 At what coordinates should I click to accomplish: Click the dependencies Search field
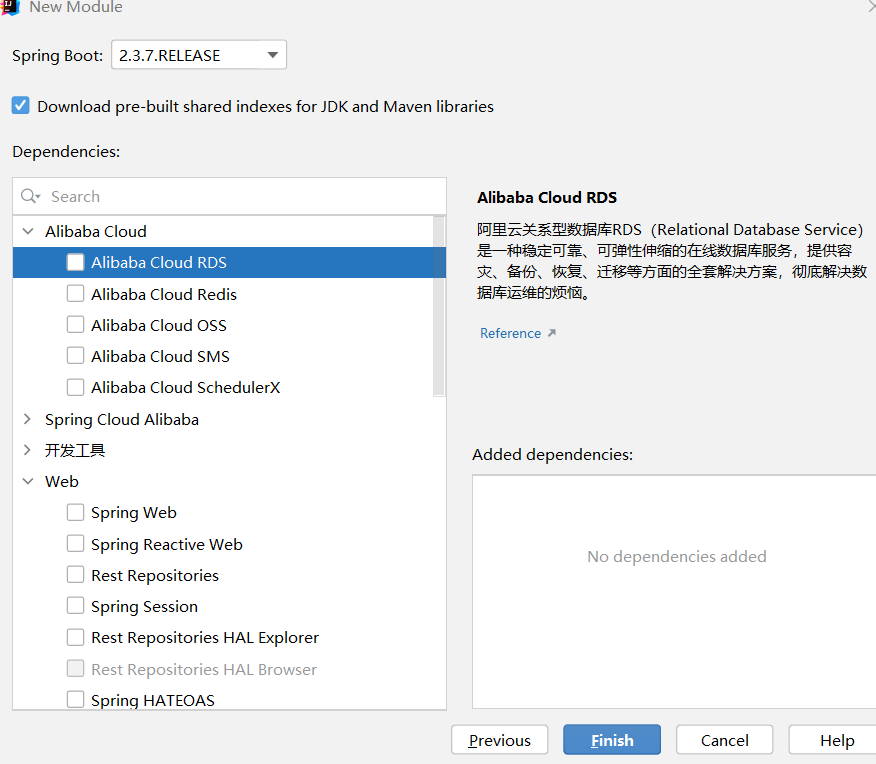coord(229,197)
